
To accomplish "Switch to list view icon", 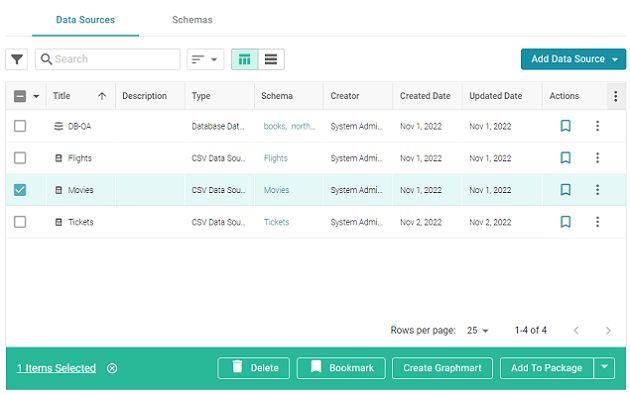I will 271,59.
